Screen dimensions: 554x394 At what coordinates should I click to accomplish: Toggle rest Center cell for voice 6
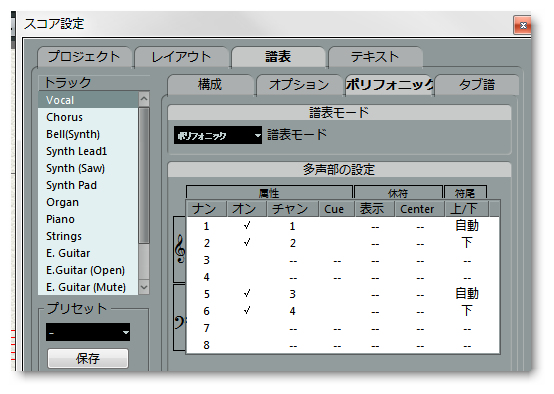click(420, 311)
